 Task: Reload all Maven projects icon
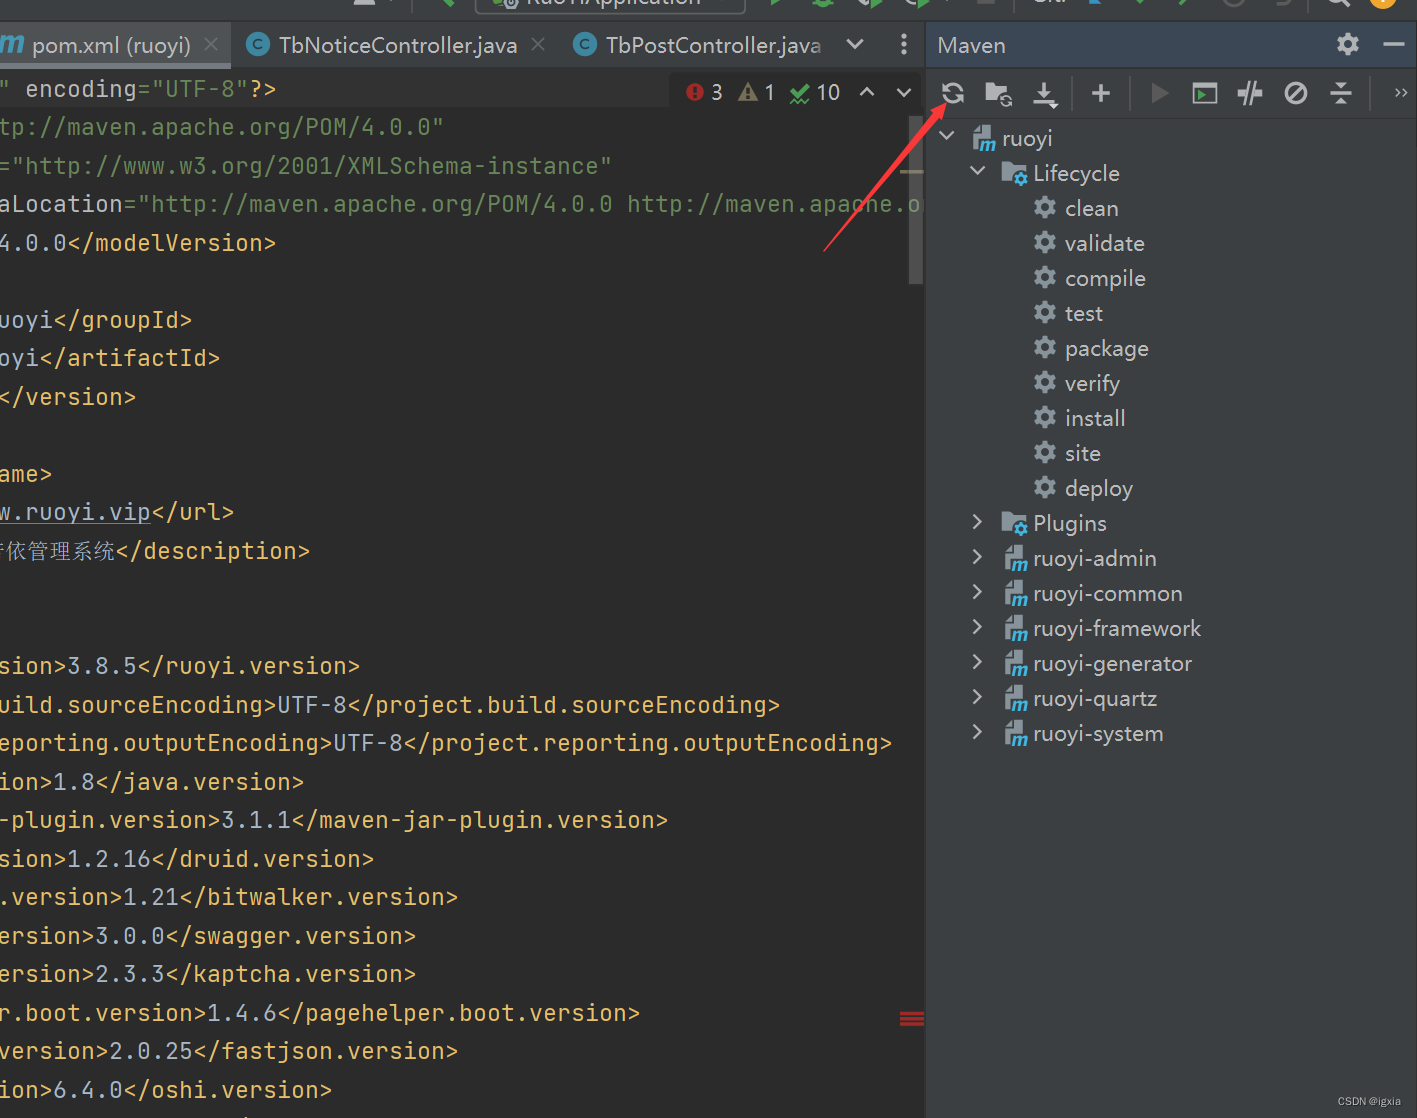953,93
